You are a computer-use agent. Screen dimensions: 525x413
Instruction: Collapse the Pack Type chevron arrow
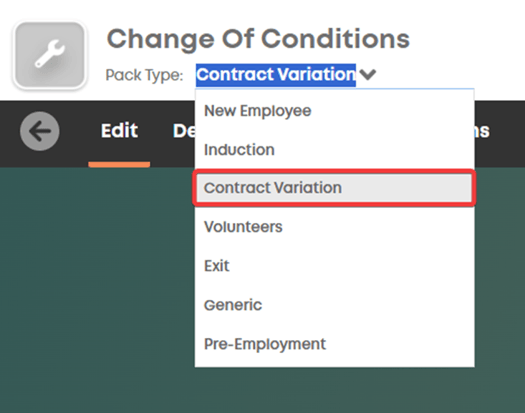tap(368, 74)
